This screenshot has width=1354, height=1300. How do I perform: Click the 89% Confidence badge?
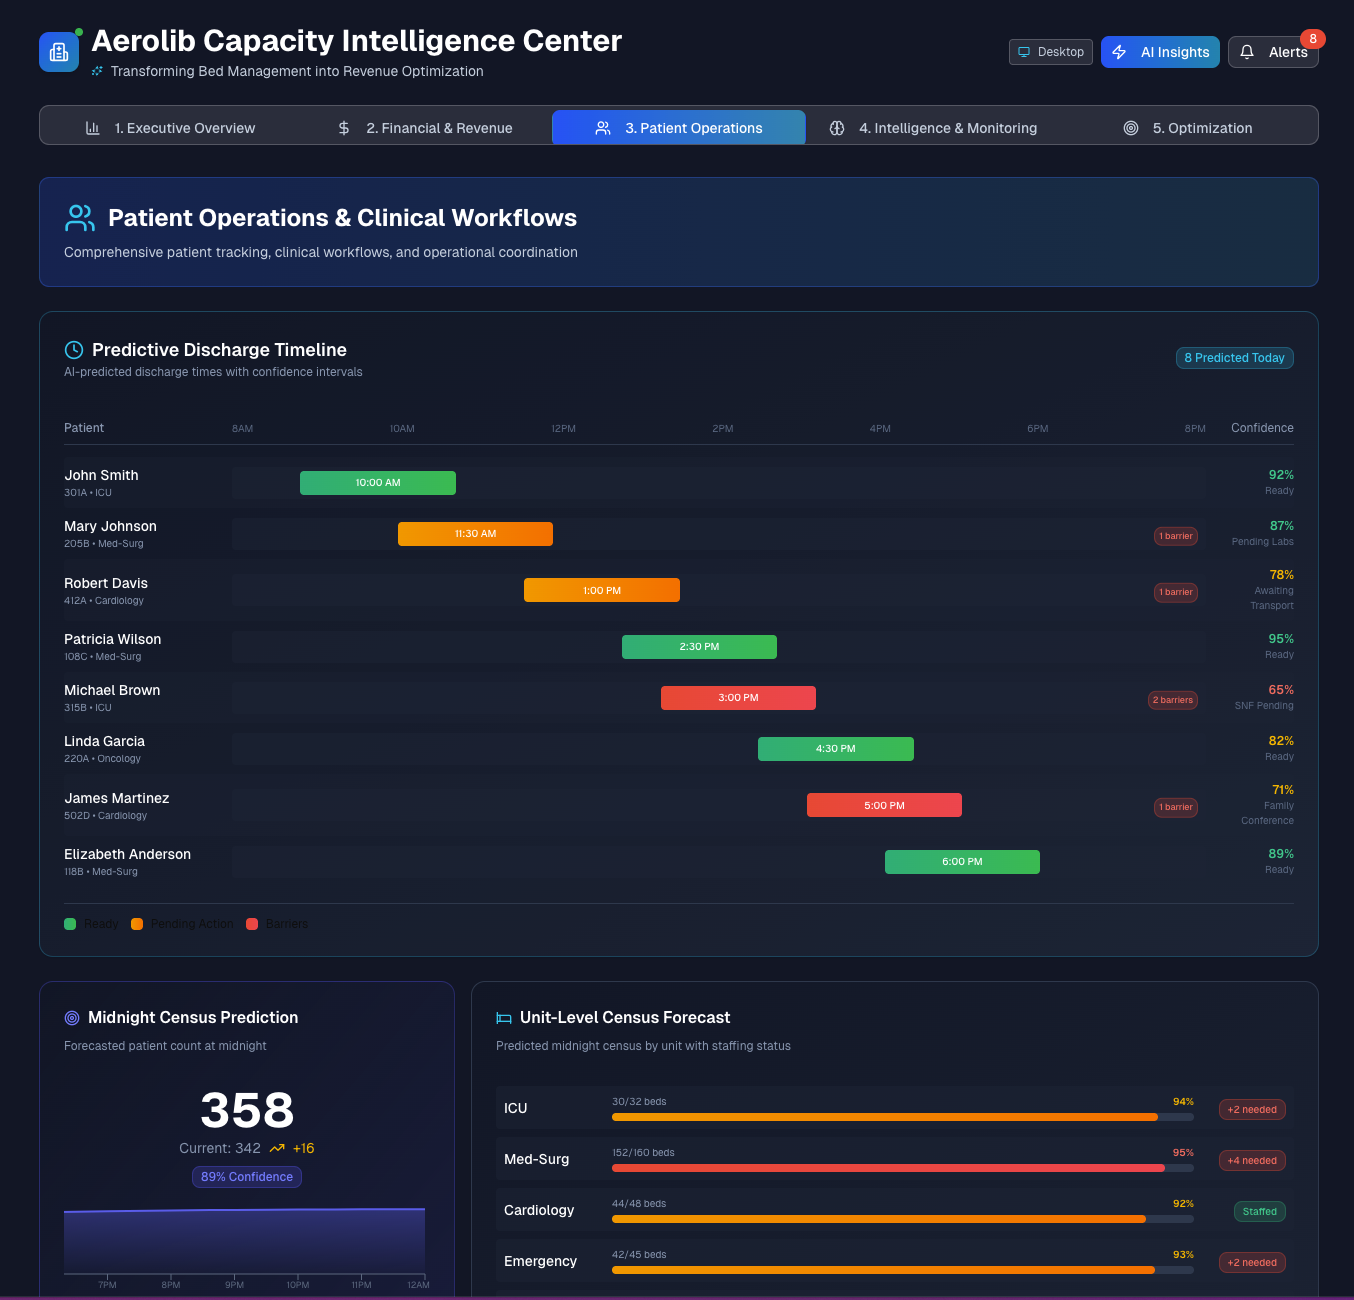coord(247,1177)
